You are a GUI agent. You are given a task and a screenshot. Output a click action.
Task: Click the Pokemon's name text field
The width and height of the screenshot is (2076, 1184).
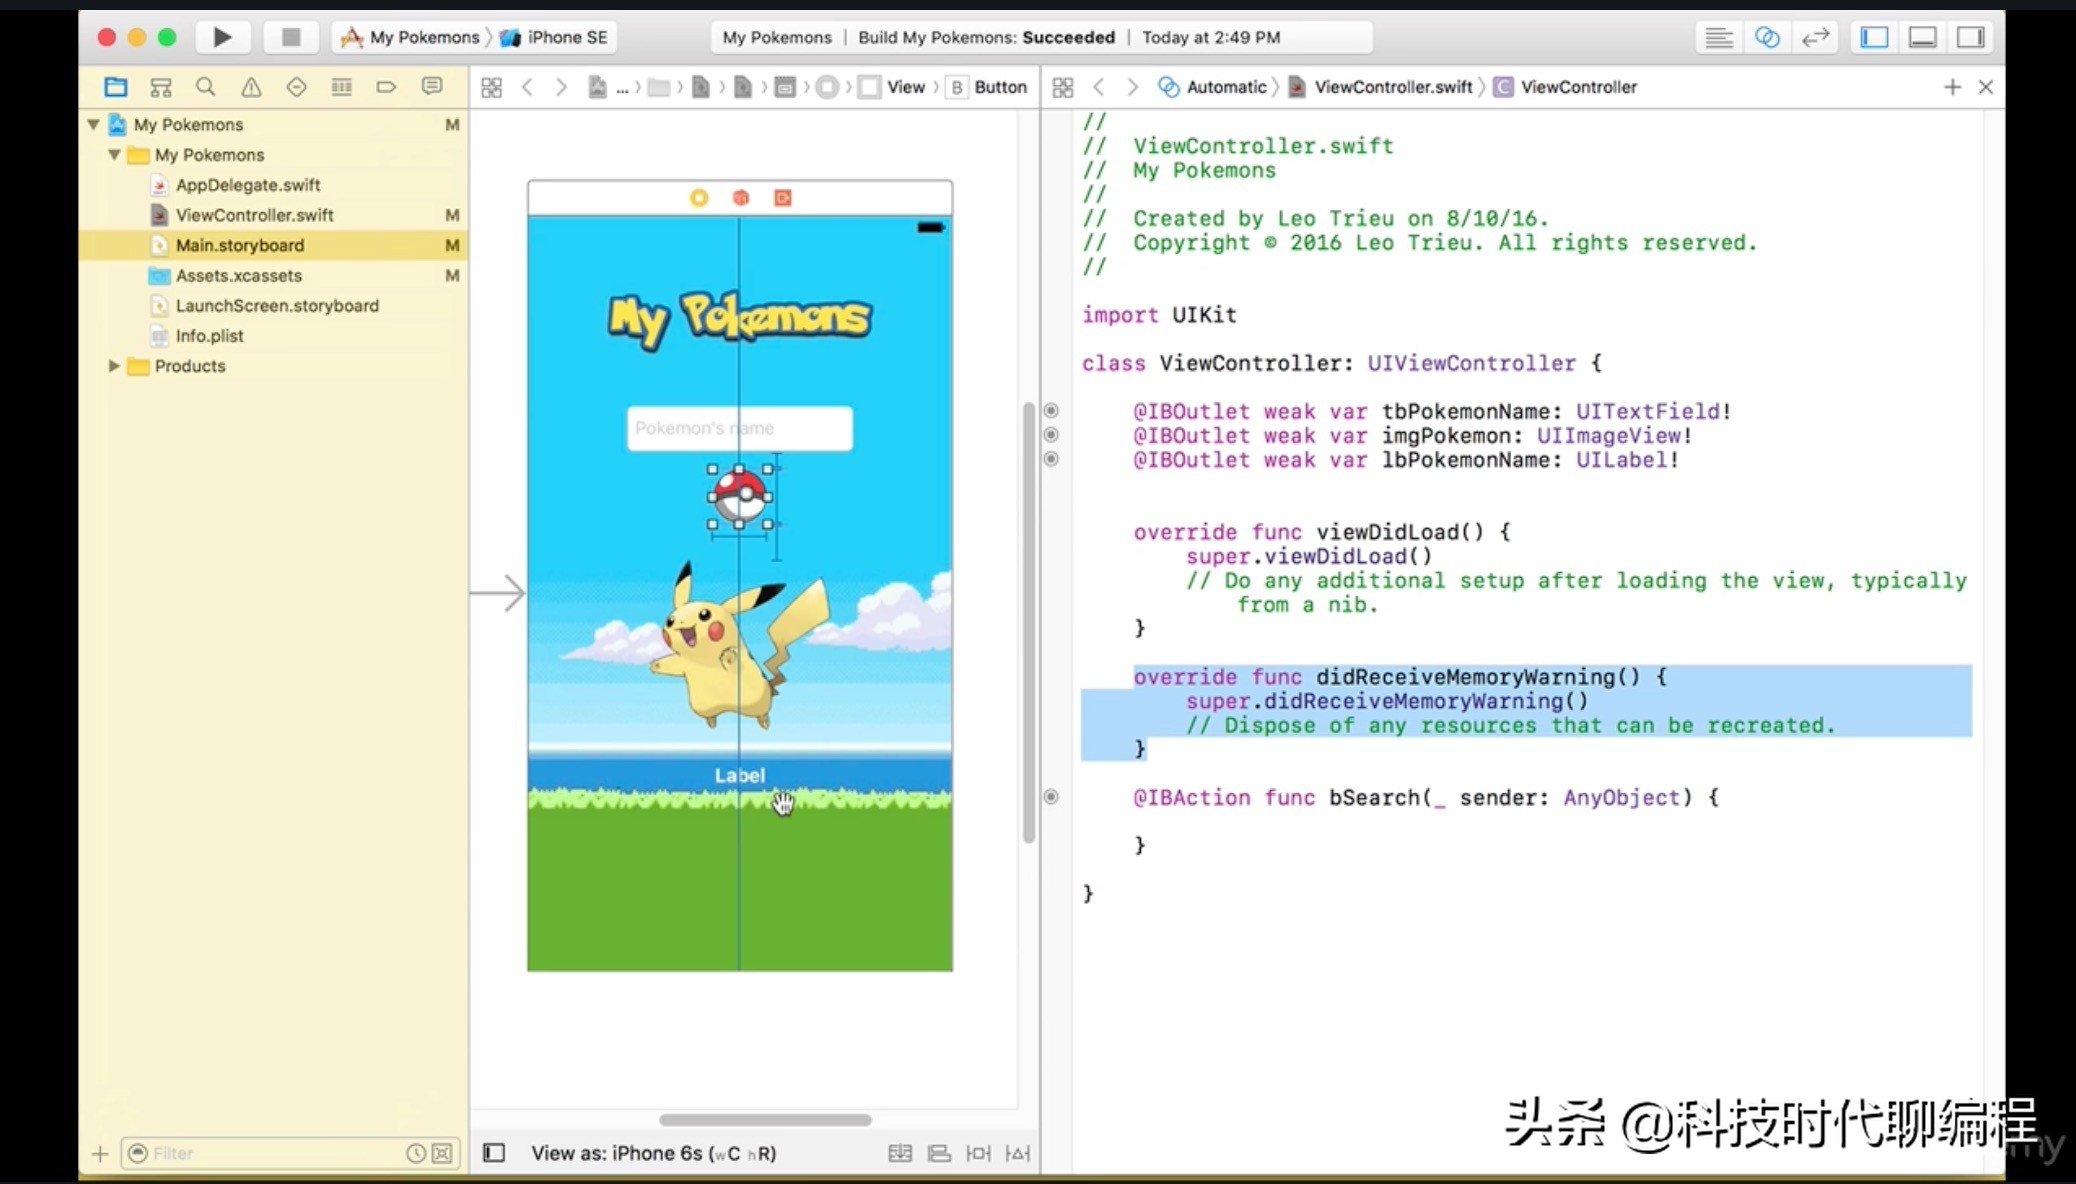click(739, 428)
